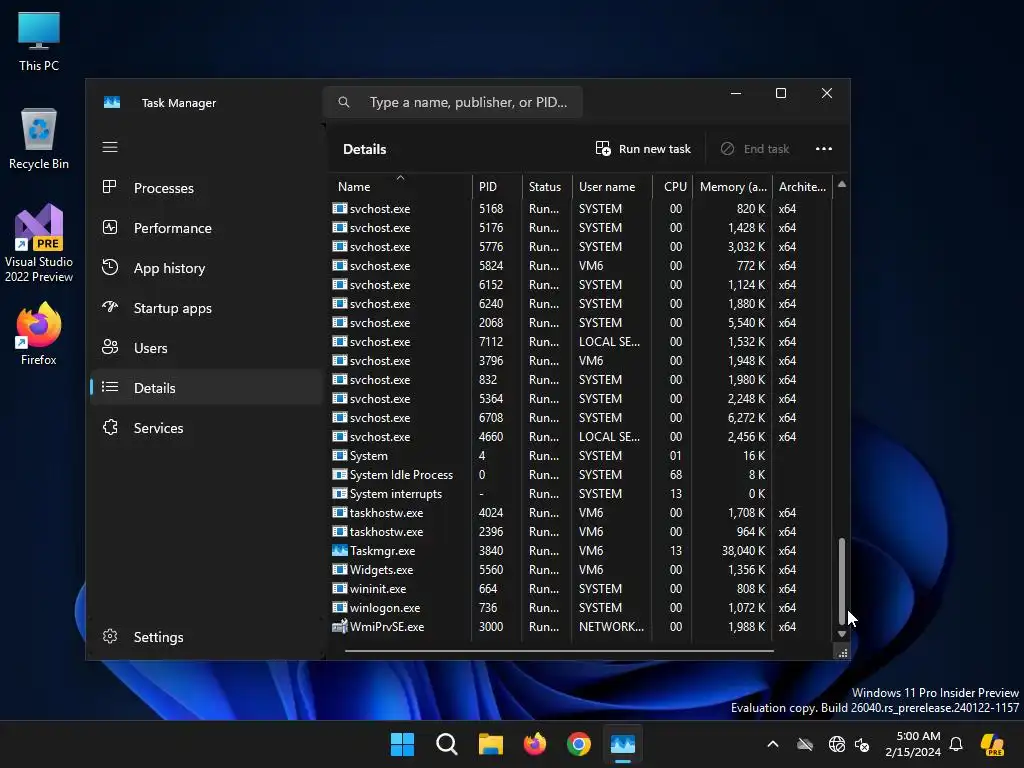Click the Run new task button
Screen dimensions: 1024x768
tap(643, 149)
